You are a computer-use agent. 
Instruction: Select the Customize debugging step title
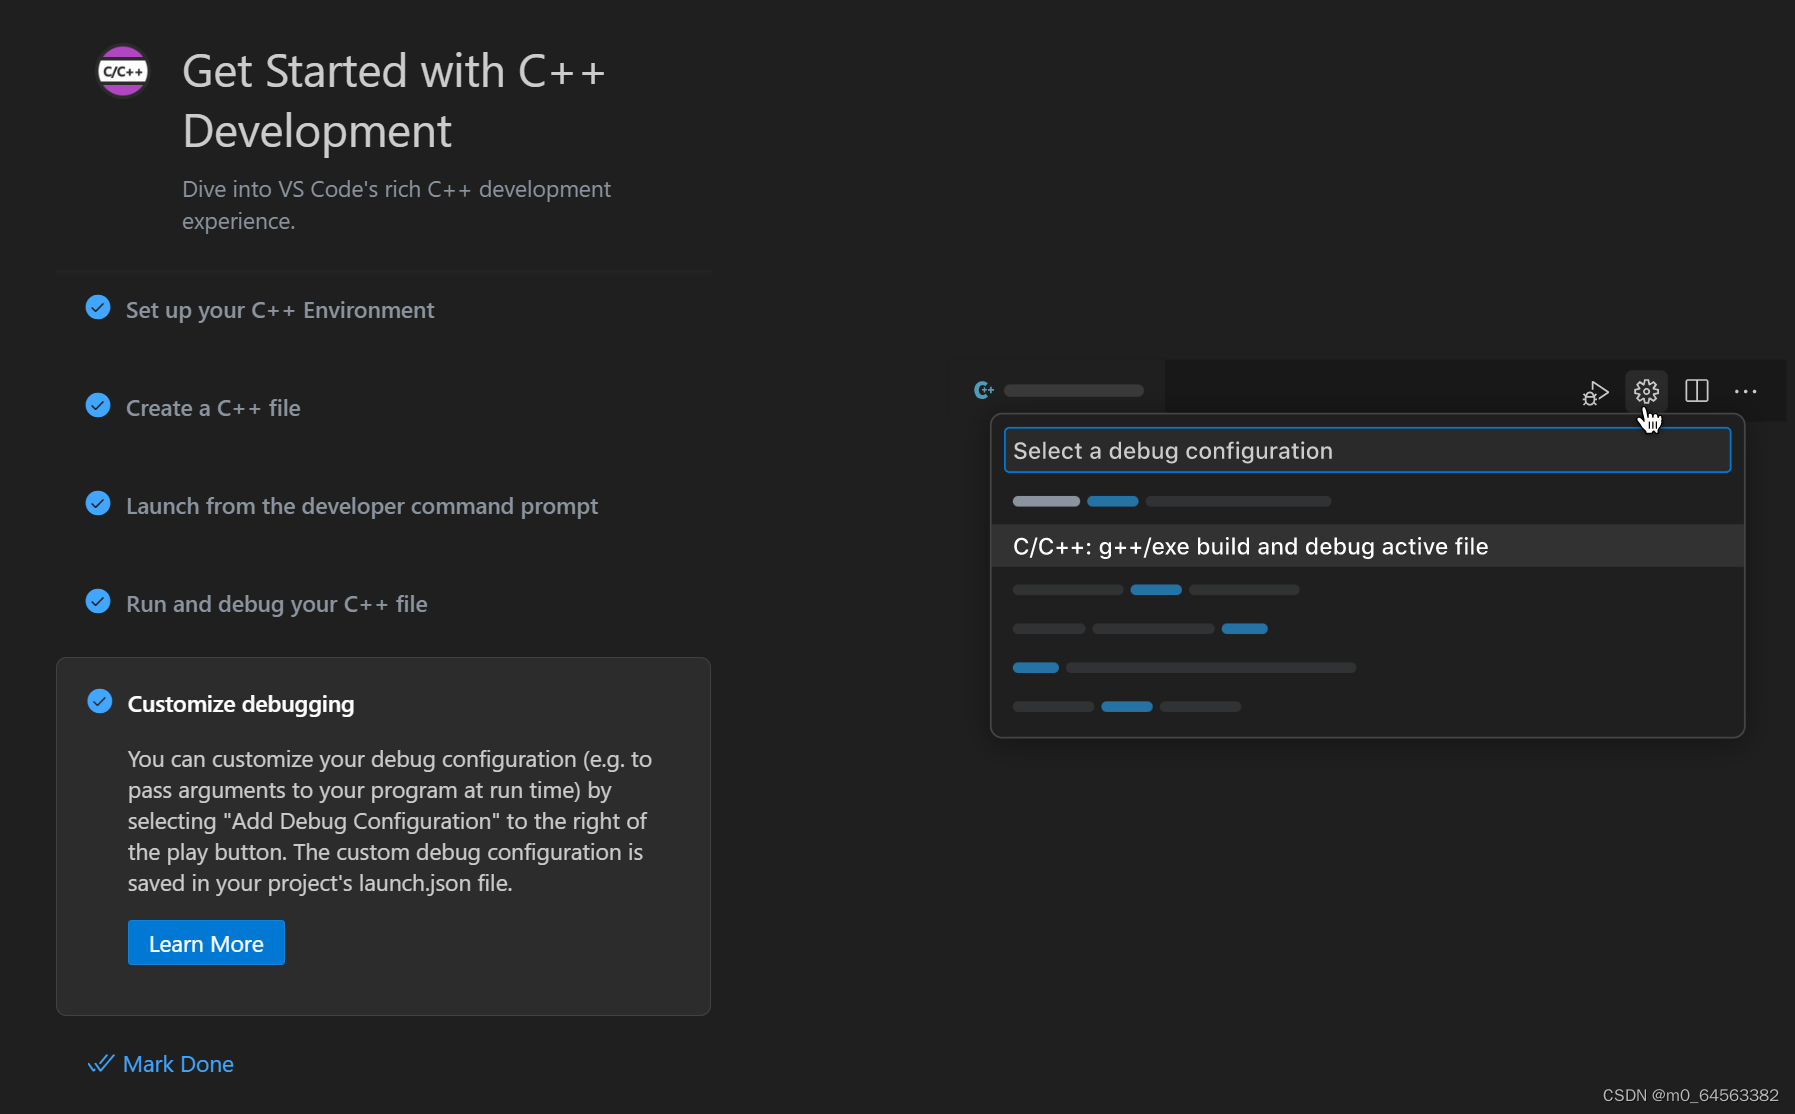pyautogui.click(x=241, y=704)
